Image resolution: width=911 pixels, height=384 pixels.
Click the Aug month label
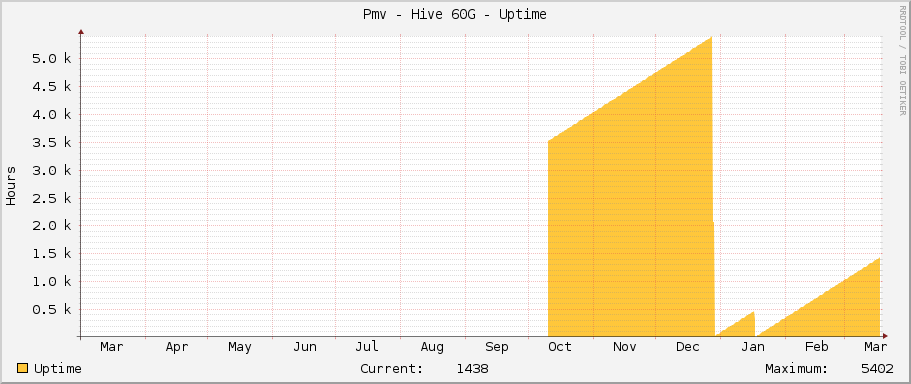coord(432,347)
